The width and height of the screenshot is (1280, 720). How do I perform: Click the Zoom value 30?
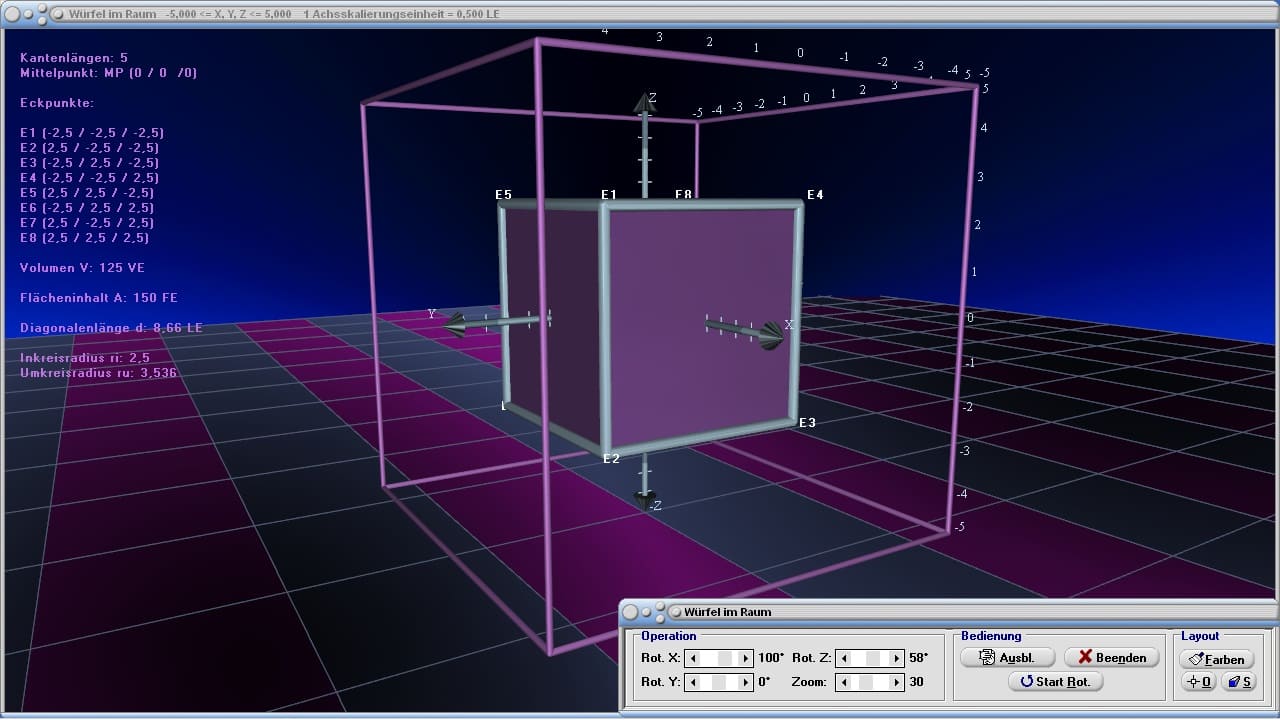(916, 682)
